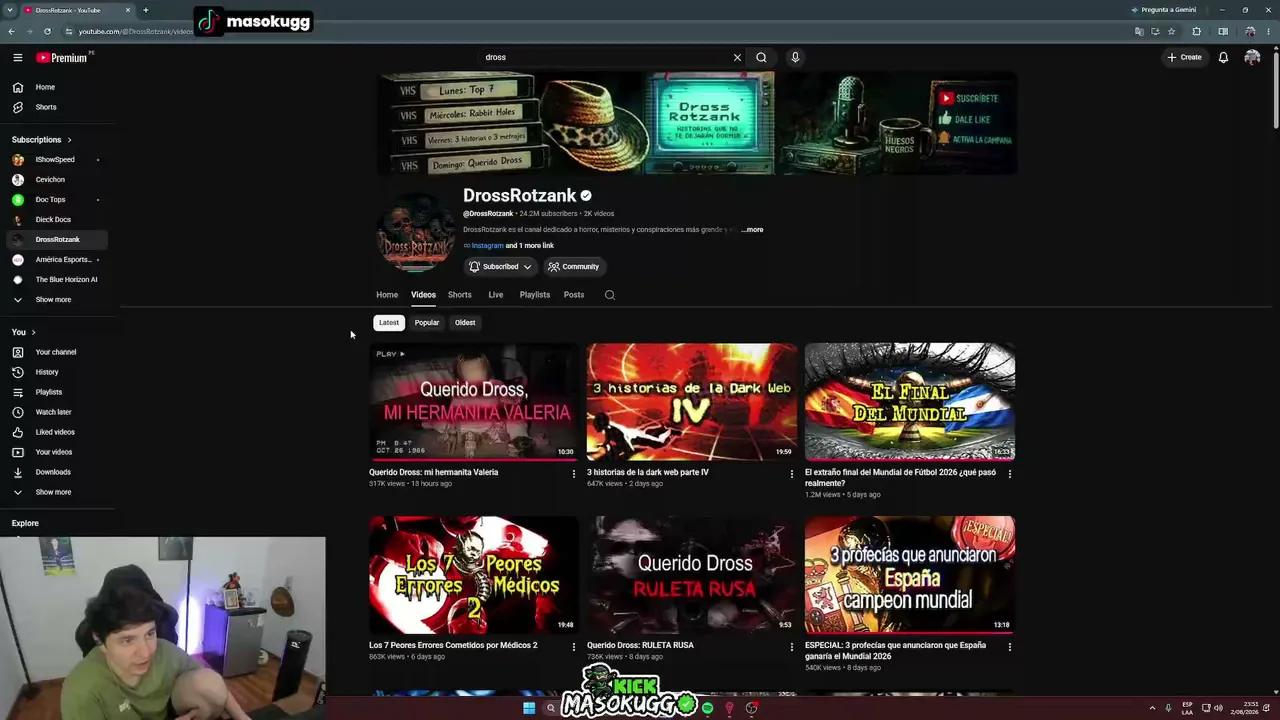The image size is (1280, 720).
Task: Sort videos by Oldest
Action: pos(465,323)
